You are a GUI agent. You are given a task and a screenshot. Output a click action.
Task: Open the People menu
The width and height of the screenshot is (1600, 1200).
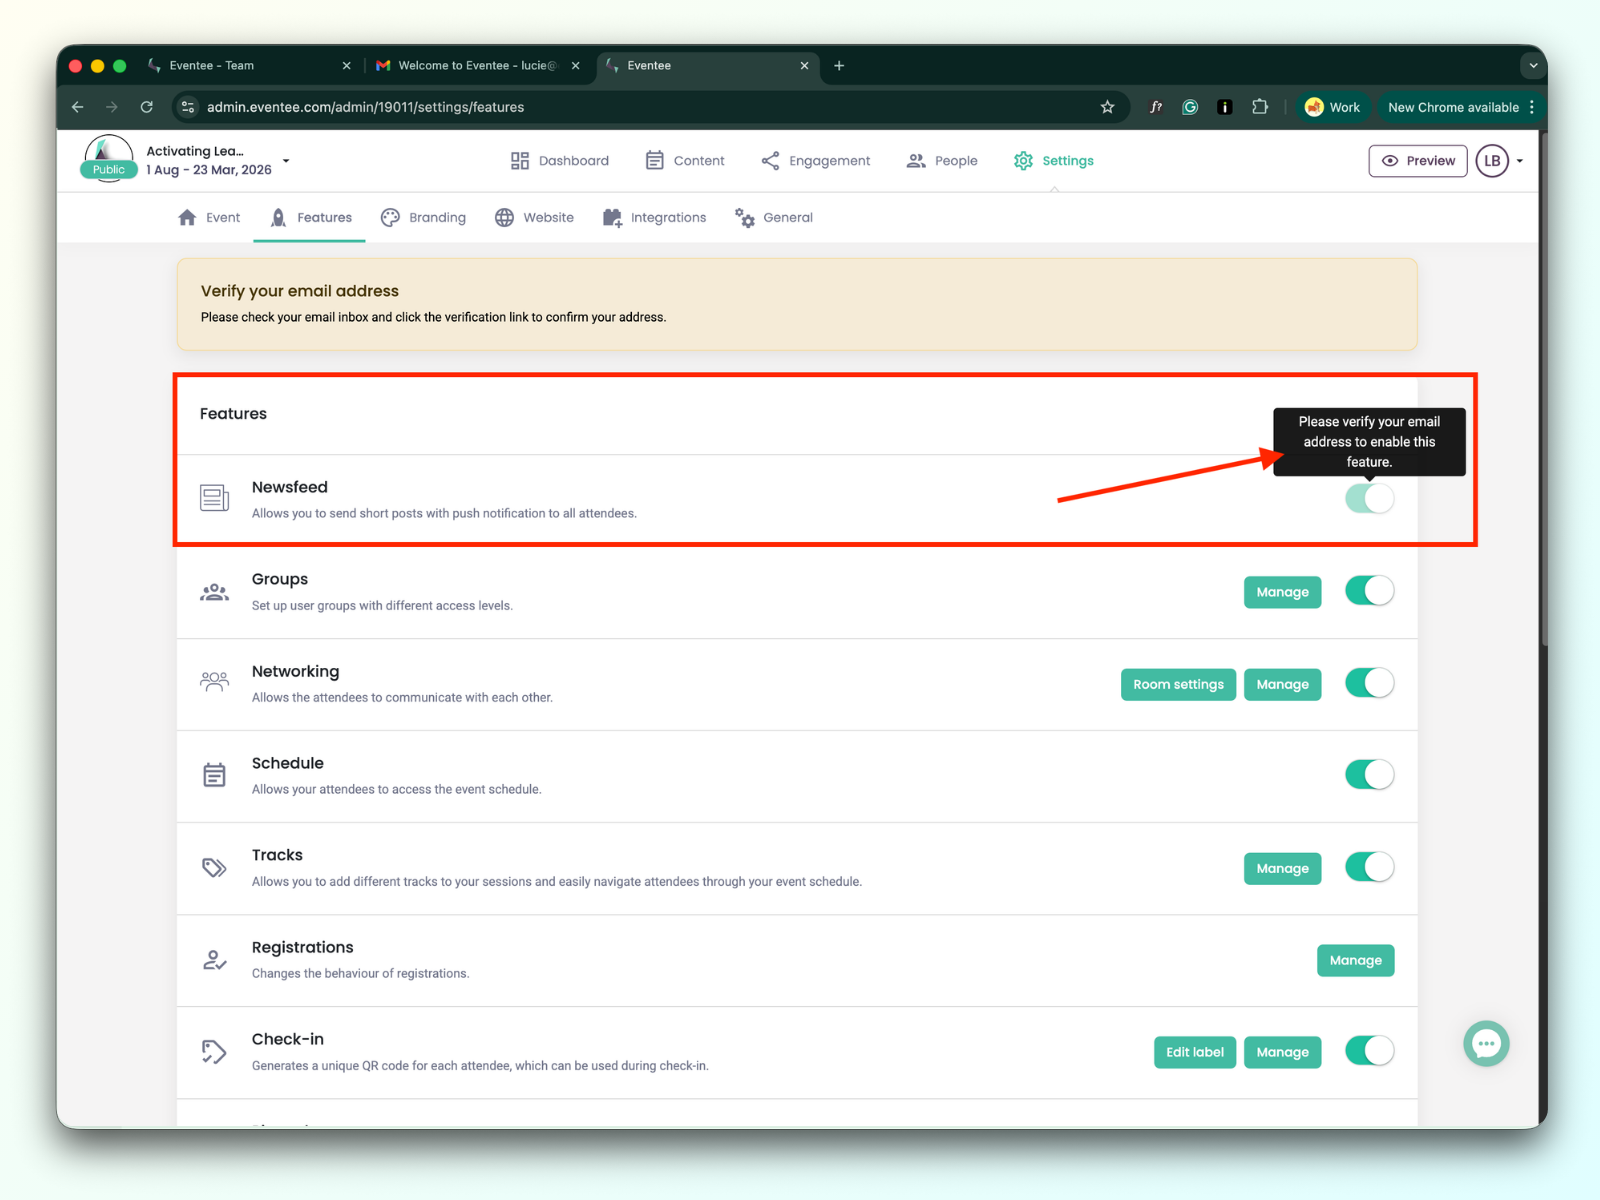tap(942, 161)
